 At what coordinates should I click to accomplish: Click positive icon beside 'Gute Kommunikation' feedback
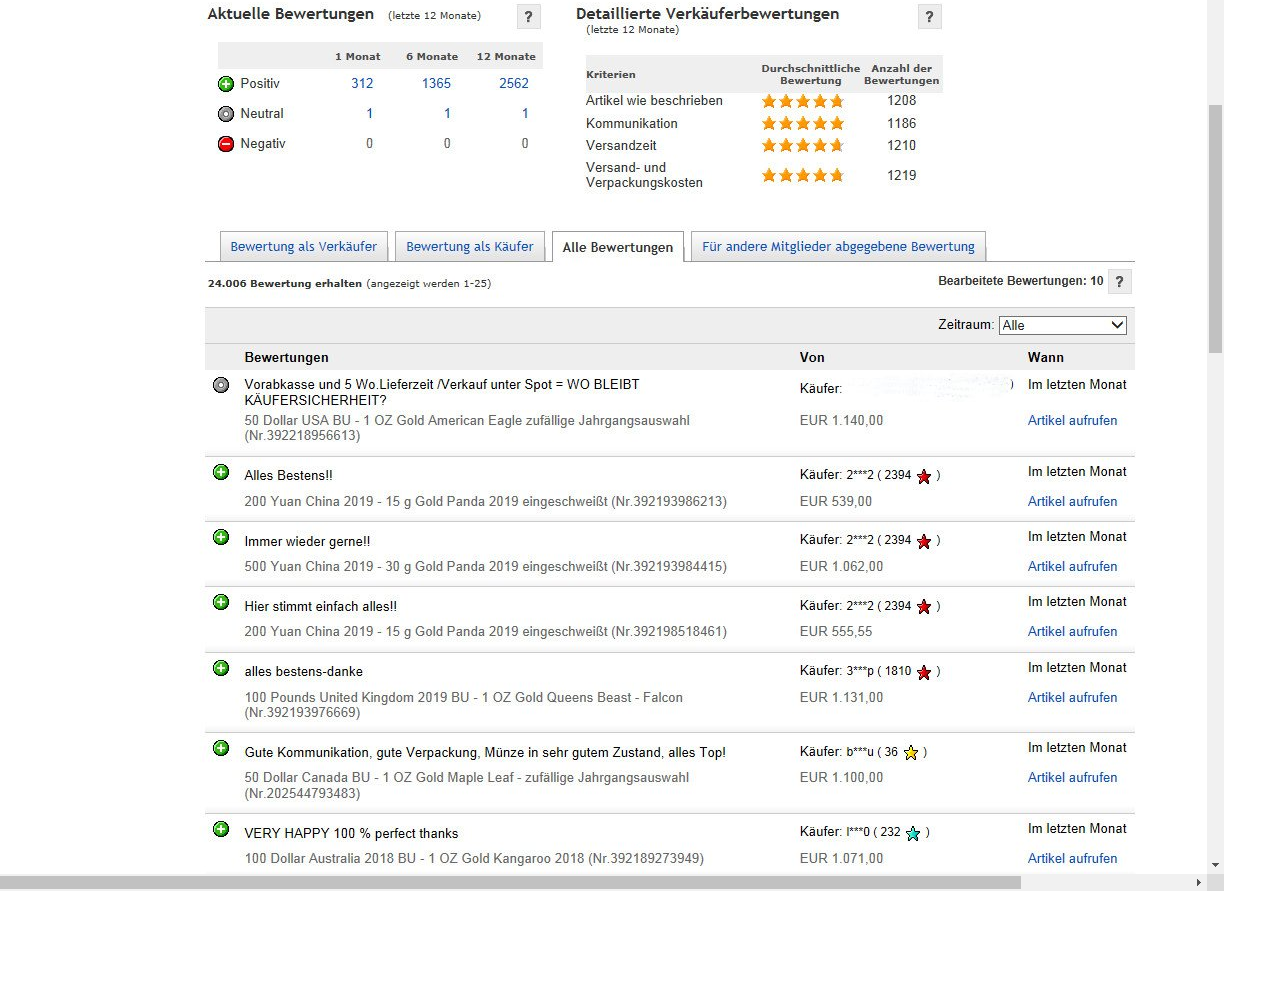[221, 748]
